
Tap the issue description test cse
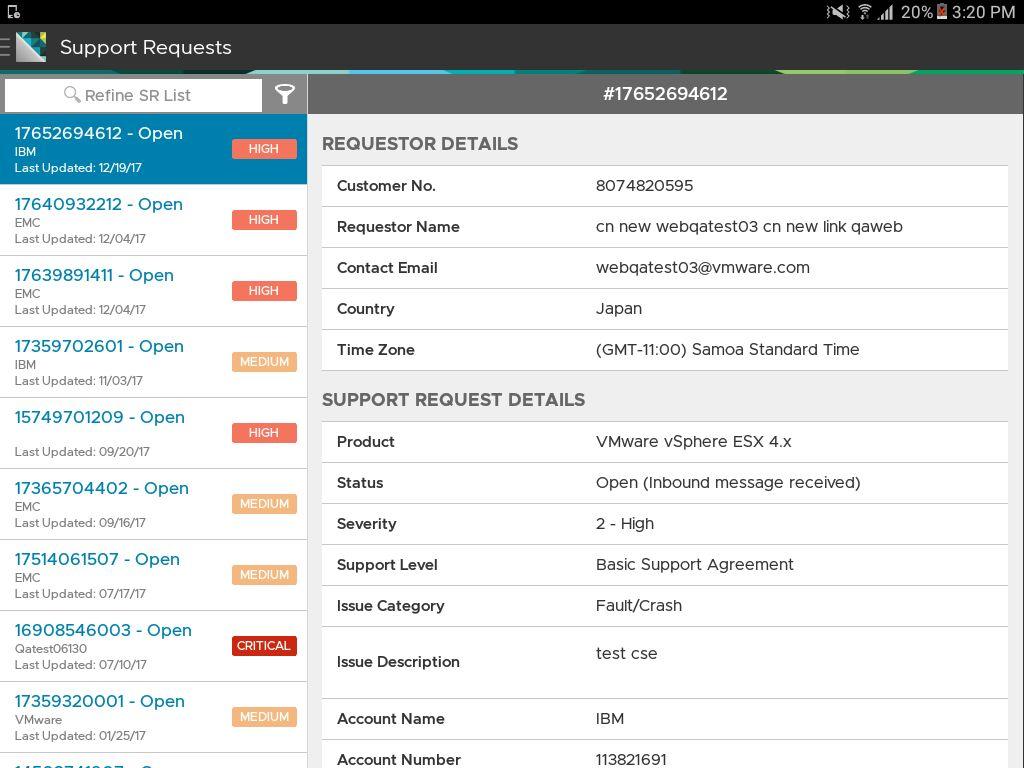pos(626,654)
